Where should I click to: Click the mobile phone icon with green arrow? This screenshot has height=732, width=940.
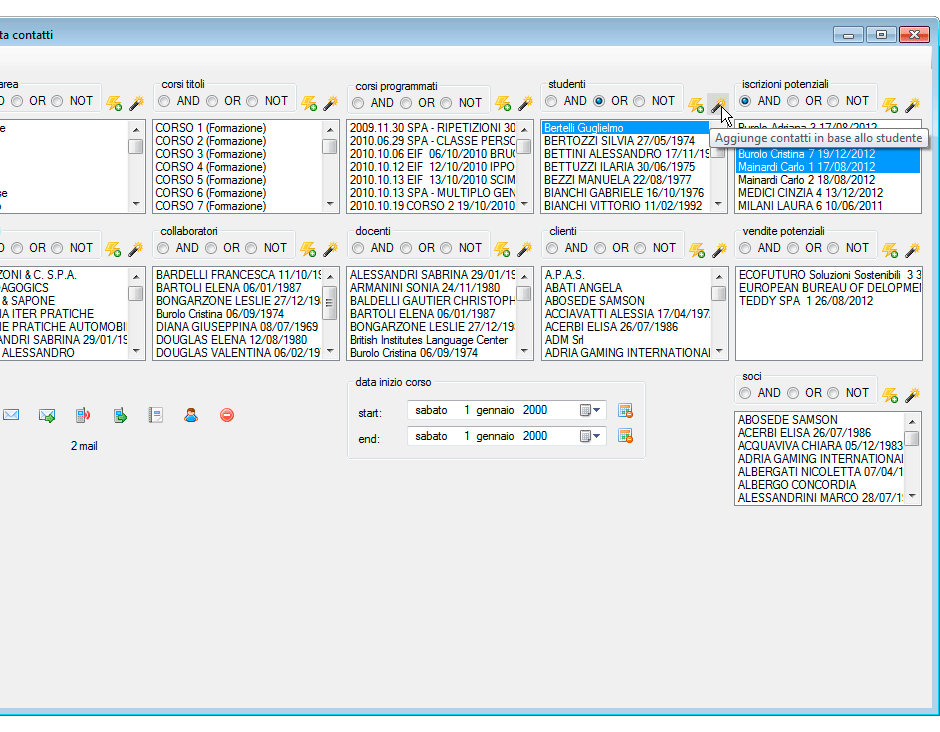pyautogui.click(x=120, y=415)
